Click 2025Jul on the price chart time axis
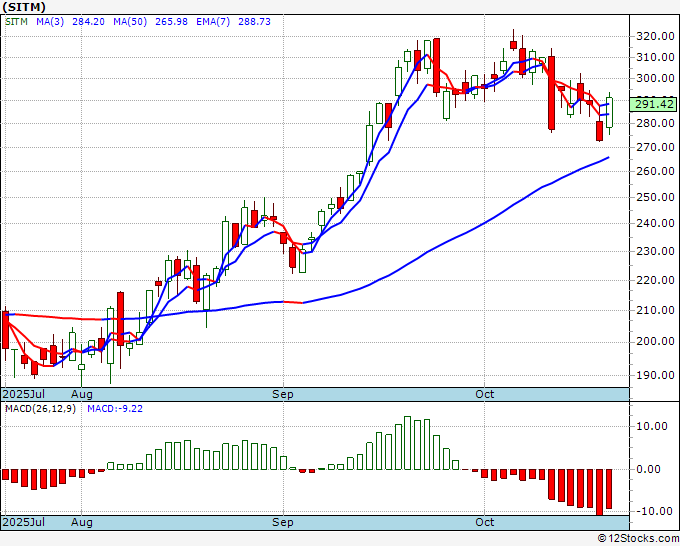680x546 pixels. tap(24, 394)
